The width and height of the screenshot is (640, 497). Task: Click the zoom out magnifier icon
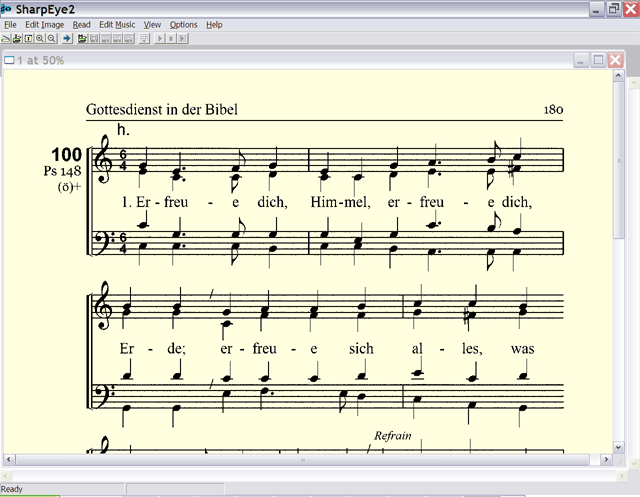[51, 39]
